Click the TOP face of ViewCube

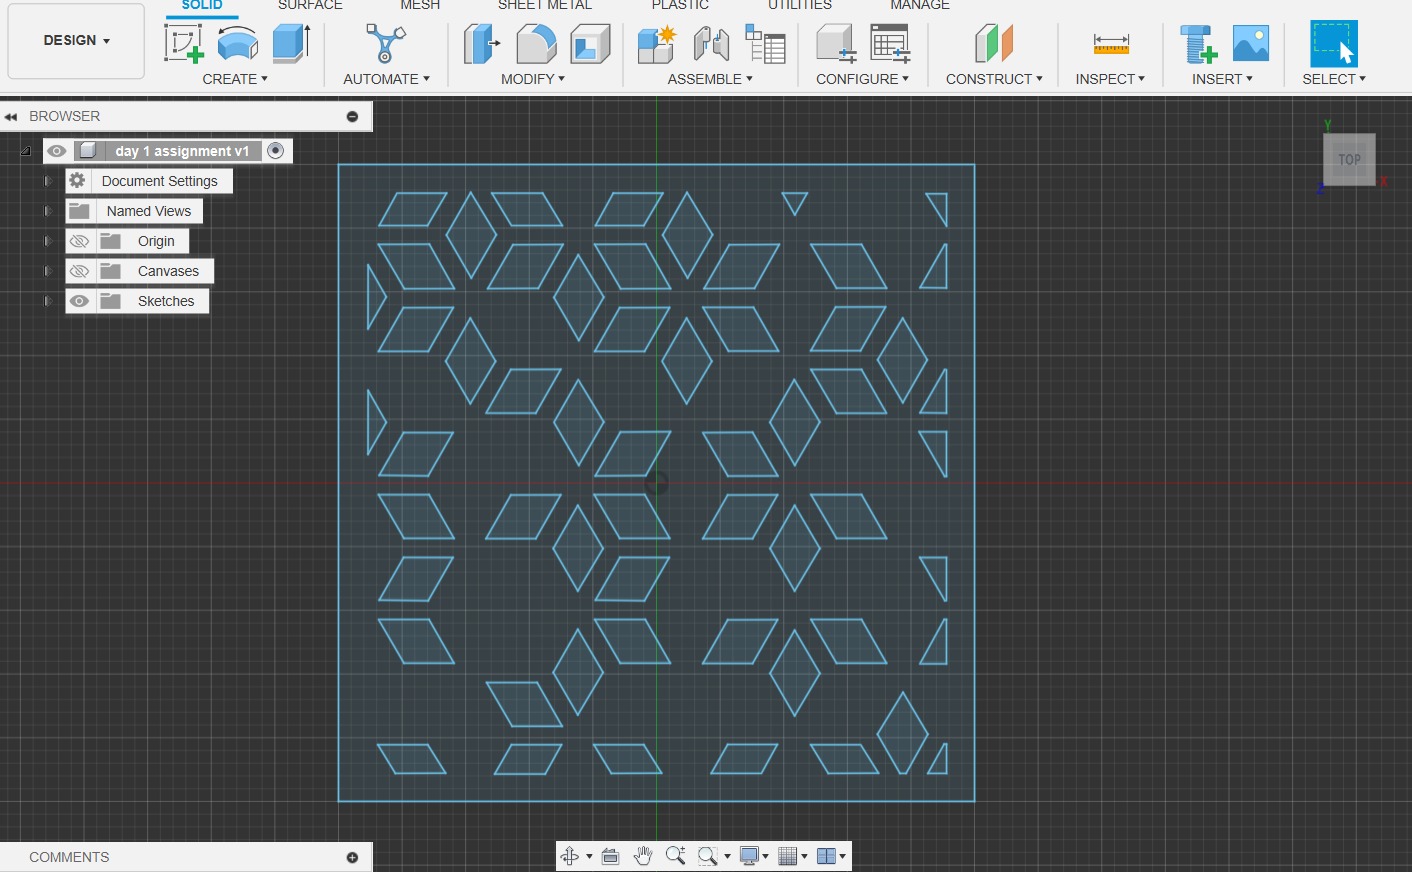1349,159
